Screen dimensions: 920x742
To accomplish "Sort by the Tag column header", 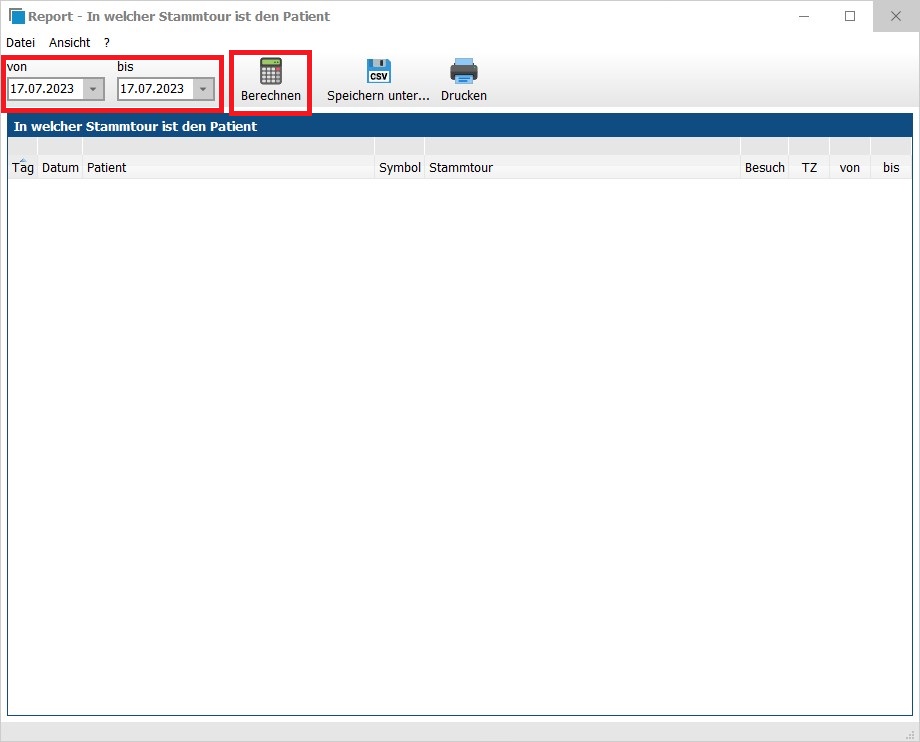I will click(x=23, y=167).
